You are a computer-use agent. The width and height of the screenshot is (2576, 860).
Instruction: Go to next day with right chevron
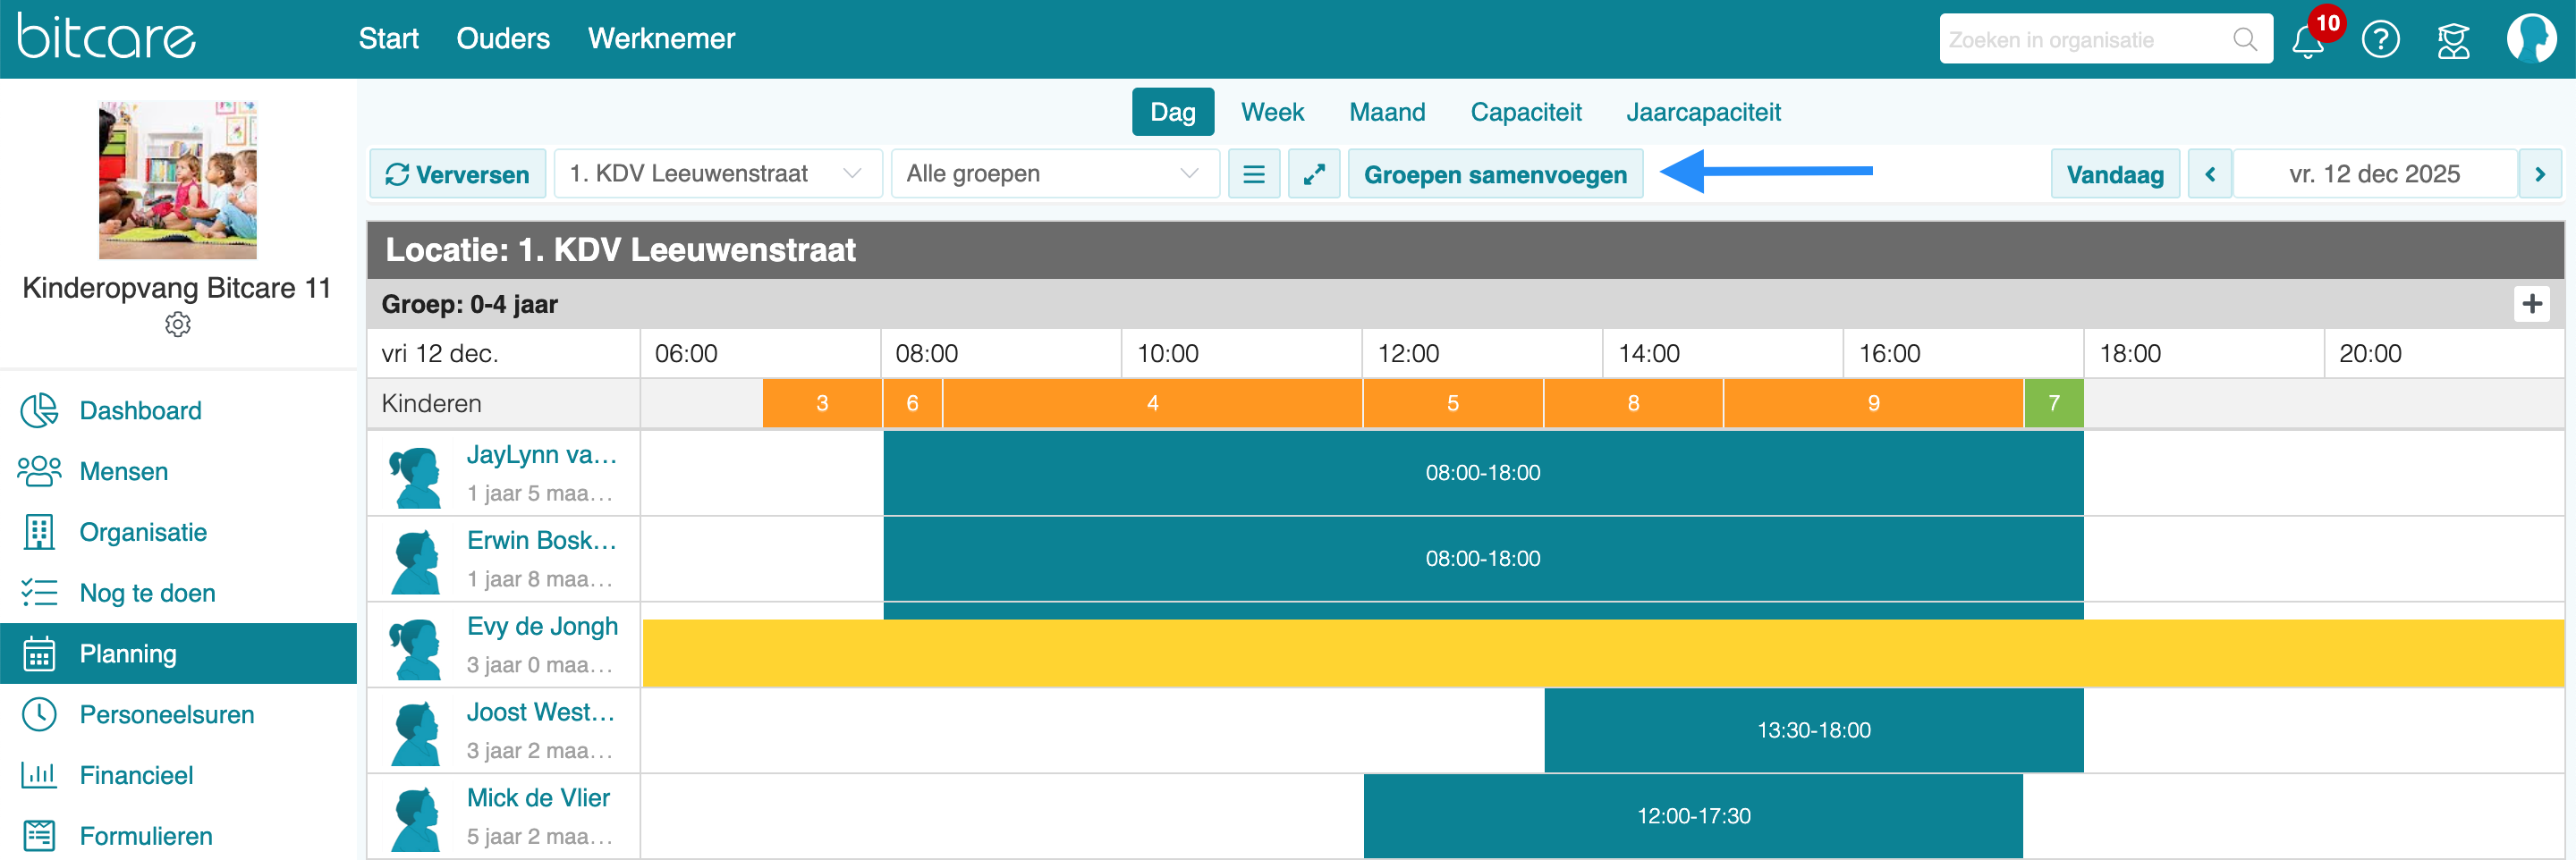[x=2540, y=174]
